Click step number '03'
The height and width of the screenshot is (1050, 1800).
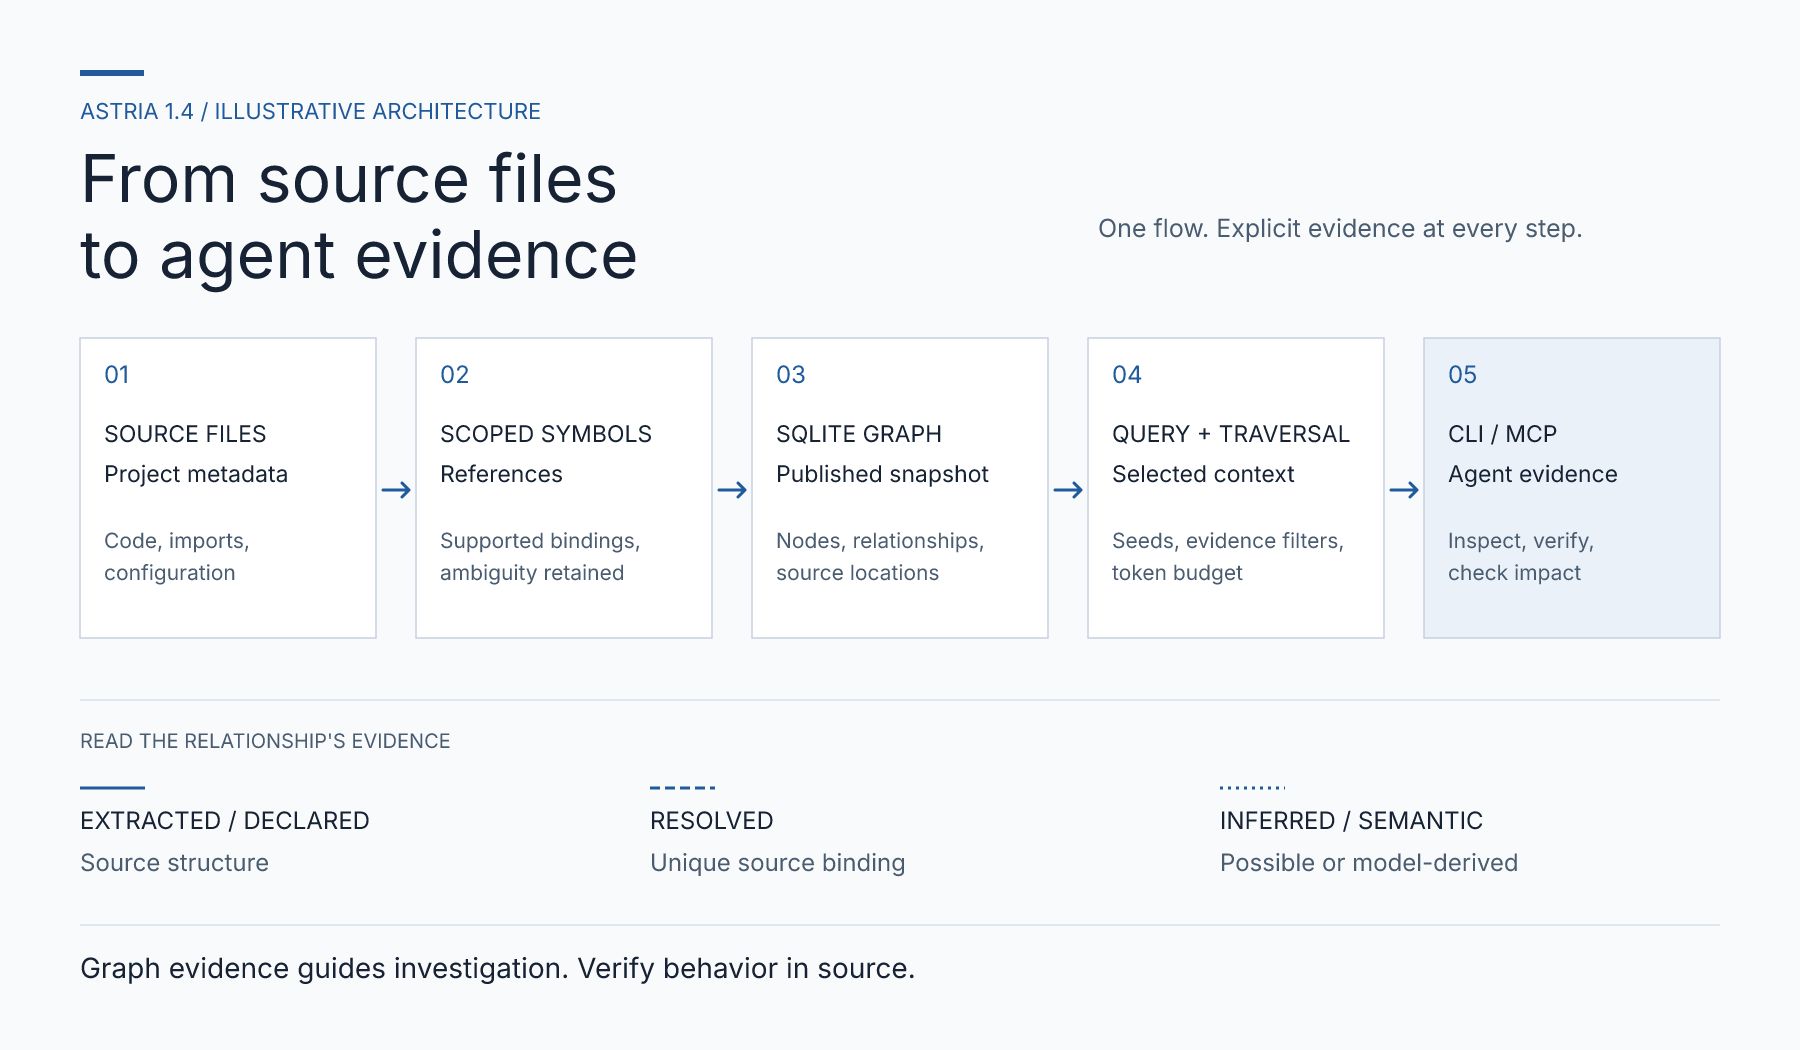coord(790,374)
